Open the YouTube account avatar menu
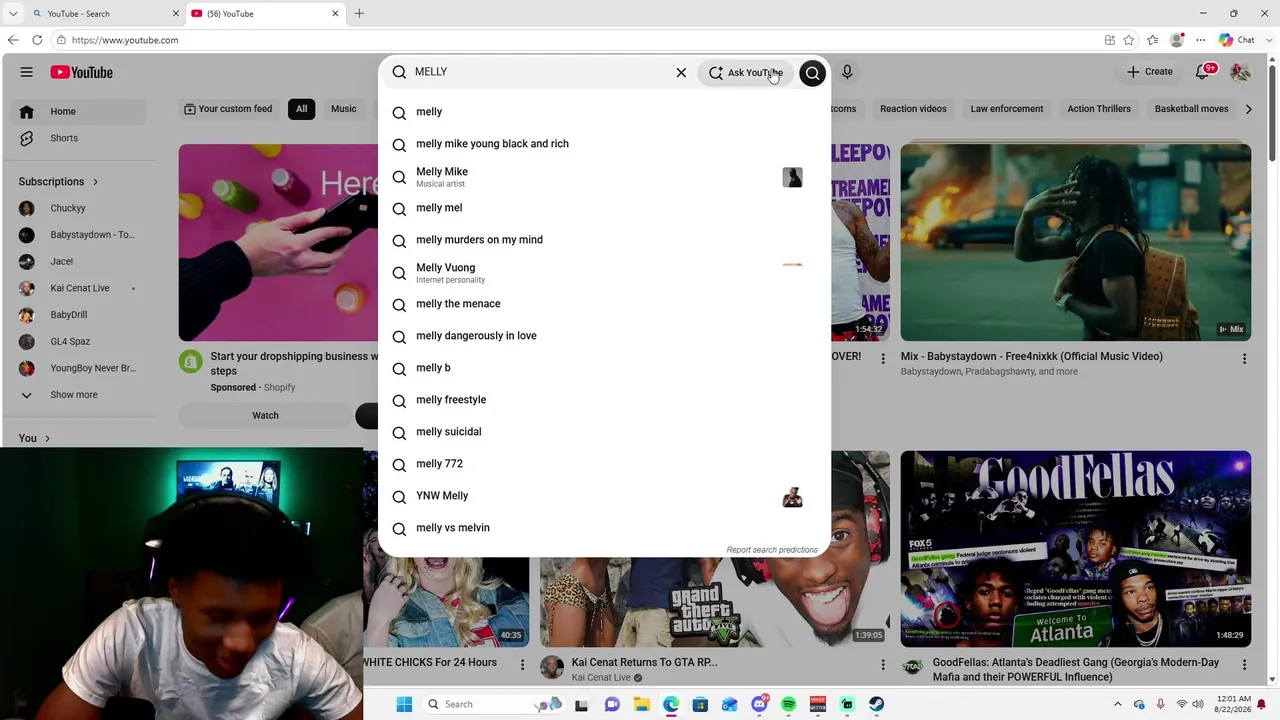1280x720 pixels. click(1240, 72)
